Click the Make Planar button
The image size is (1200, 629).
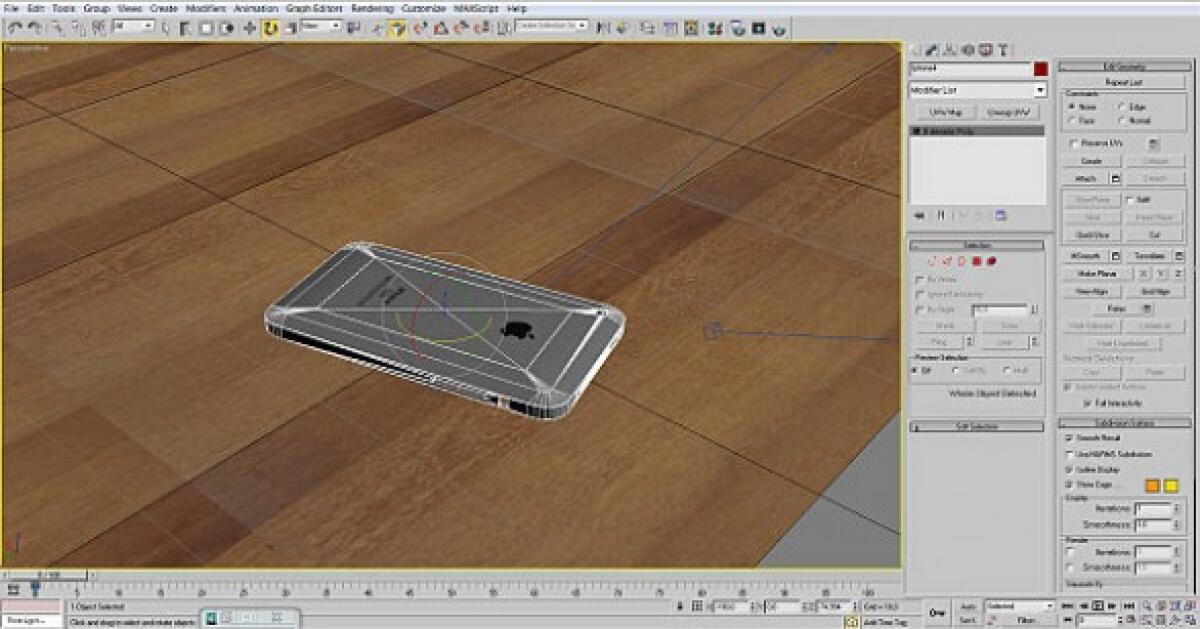click(1096, 273)
